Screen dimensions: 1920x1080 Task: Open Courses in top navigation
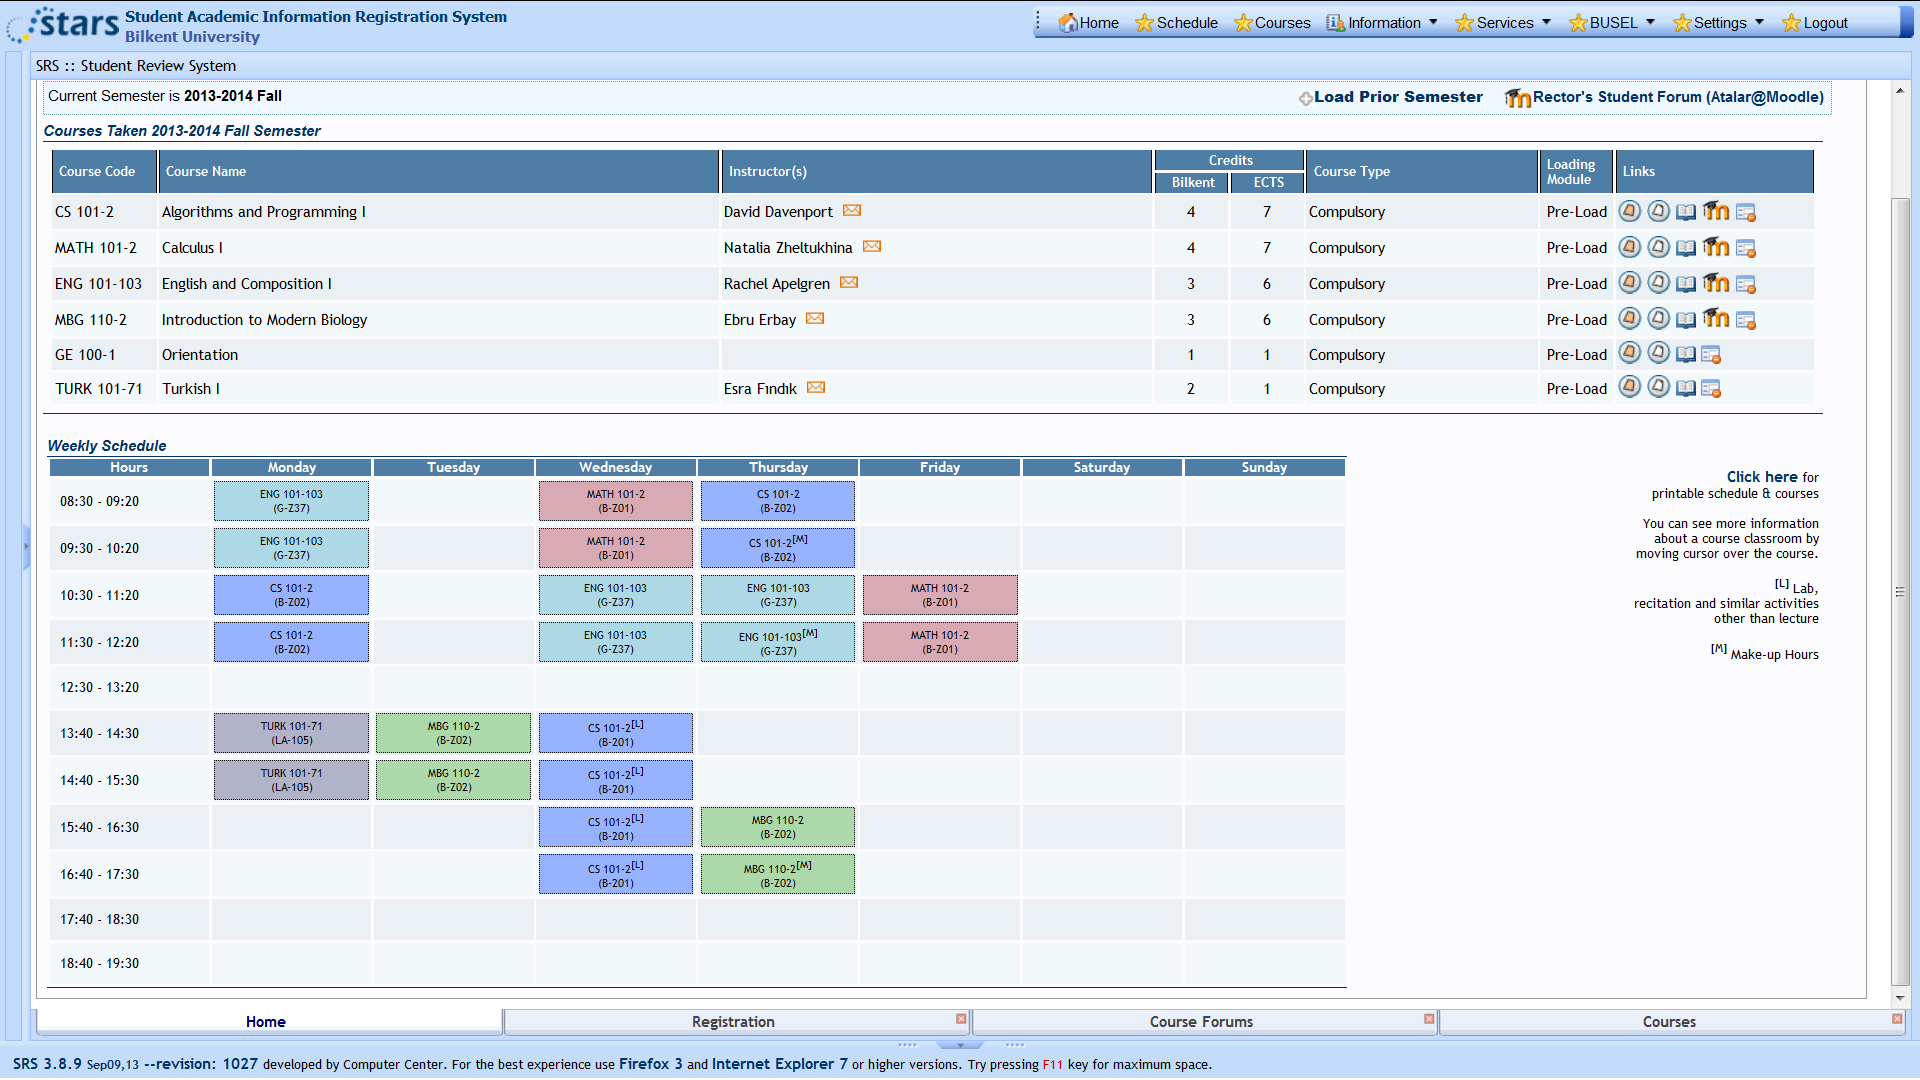tap(1272, 23)
